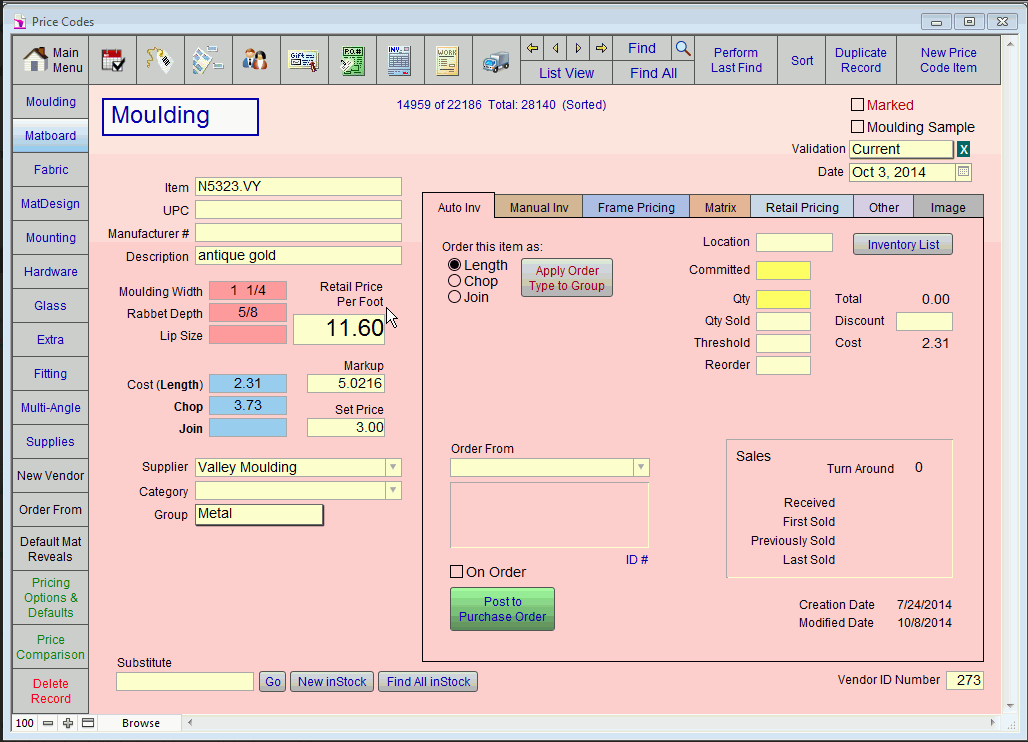Open the customers toolbar icon
This screenshot has width=1028, height=742.
click(256, 59)
